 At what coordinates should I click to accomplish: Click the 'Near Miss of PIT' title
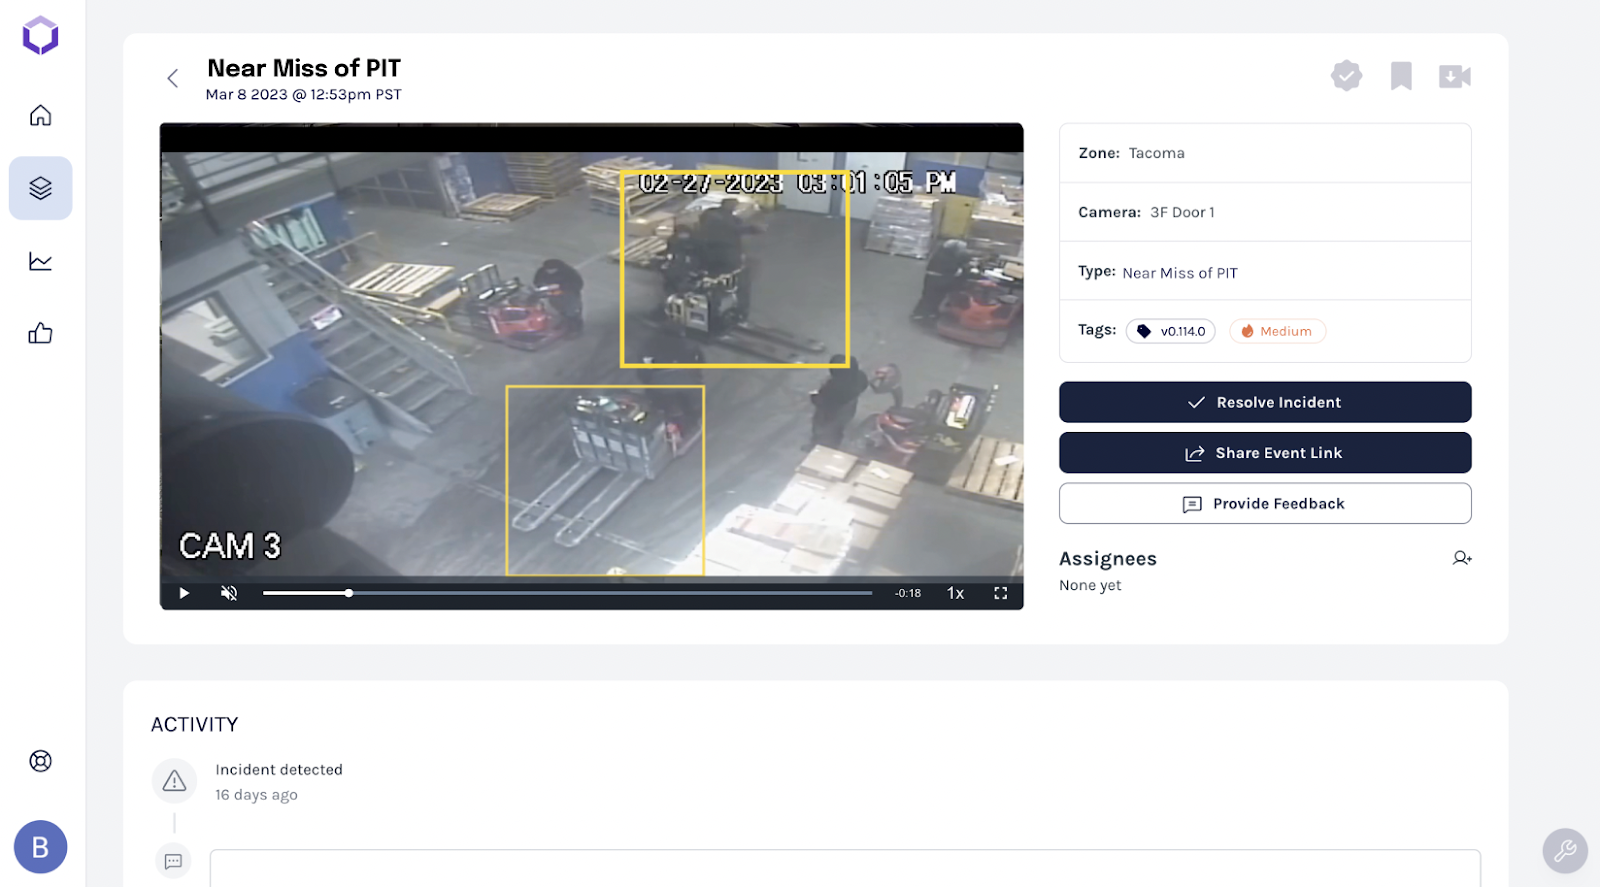[304, 68]
